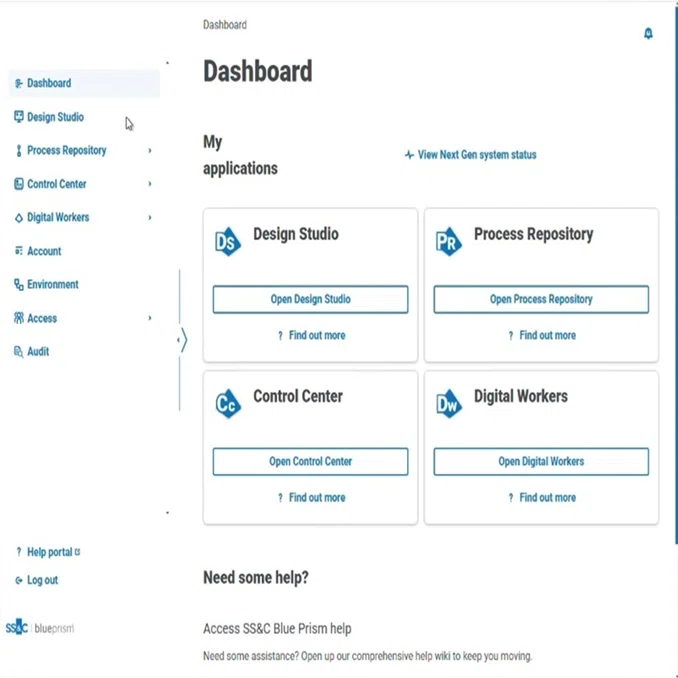The image size is (678, 678).
Task: Click the Digital Workers sidebar icon
Action: [x=18, y=217]
